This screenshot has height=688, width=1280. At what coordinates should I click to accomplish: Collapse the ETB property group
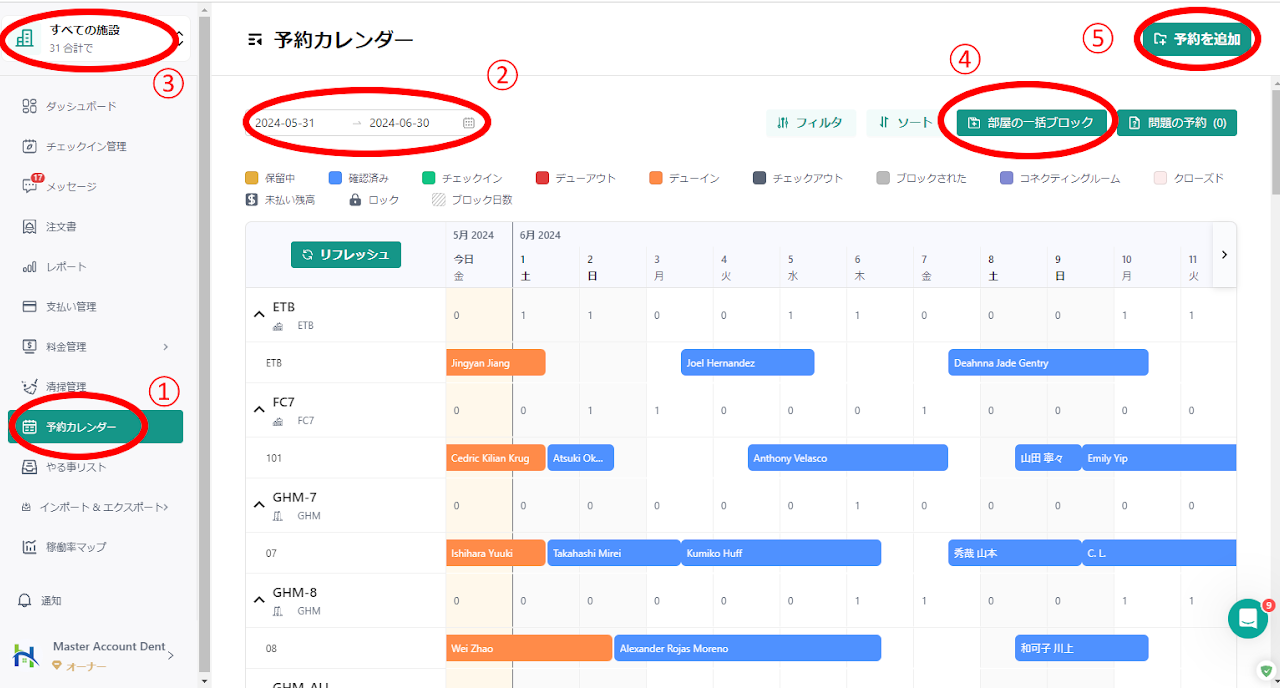tap(258, 314)
